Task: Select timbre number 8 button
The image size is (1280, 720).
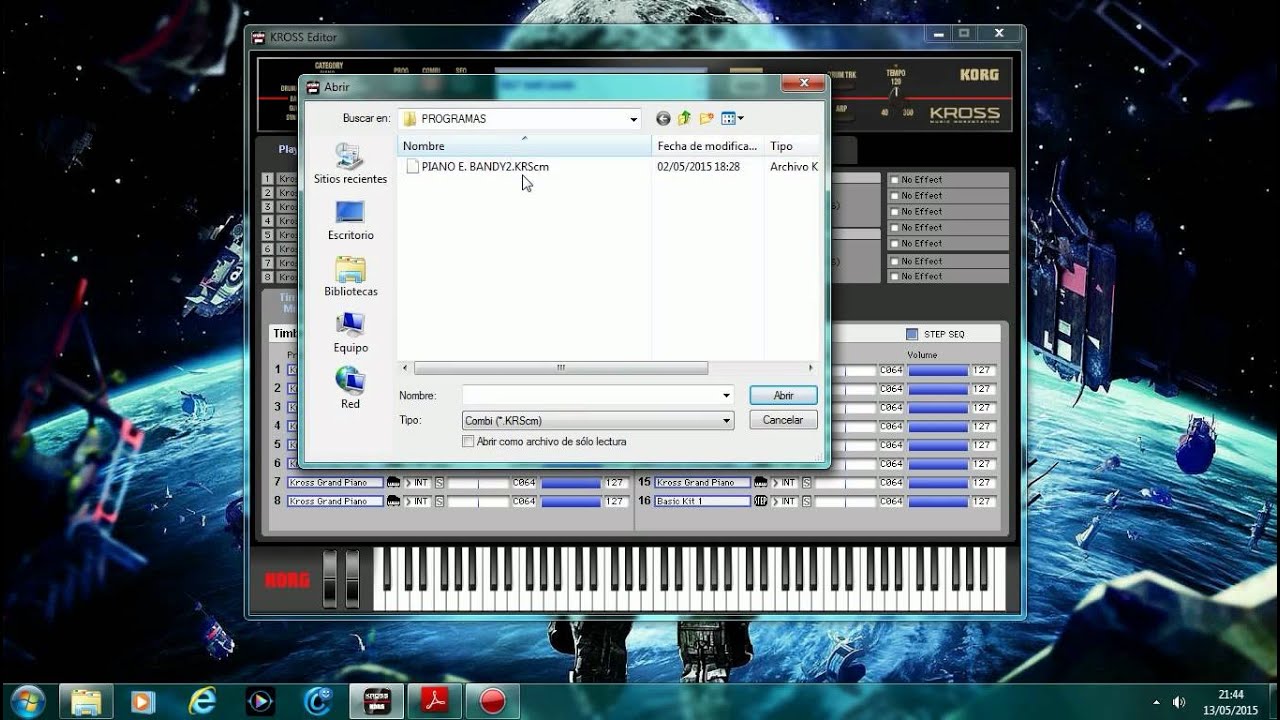Action: click(268, 277)
